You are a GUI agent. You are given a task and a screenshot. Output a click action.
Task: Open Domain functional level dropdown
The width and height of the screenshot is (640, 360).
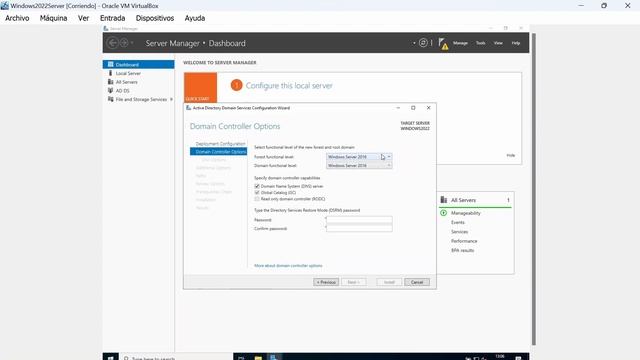(359, 165)
